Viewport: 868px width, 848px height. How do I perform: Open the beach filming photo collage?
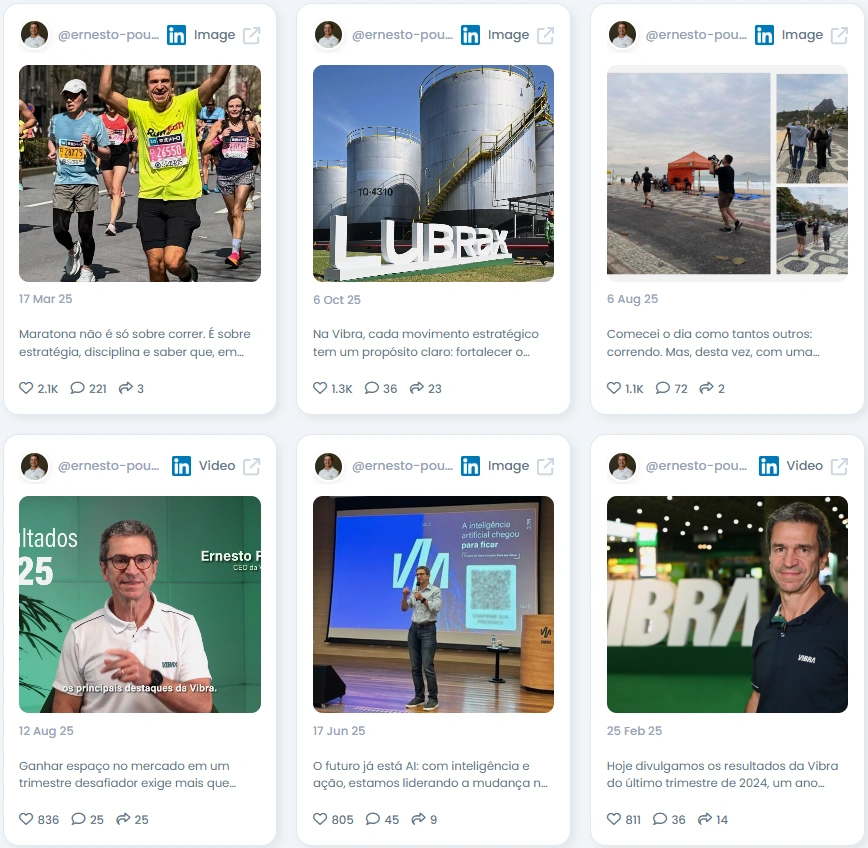(727, 173)
